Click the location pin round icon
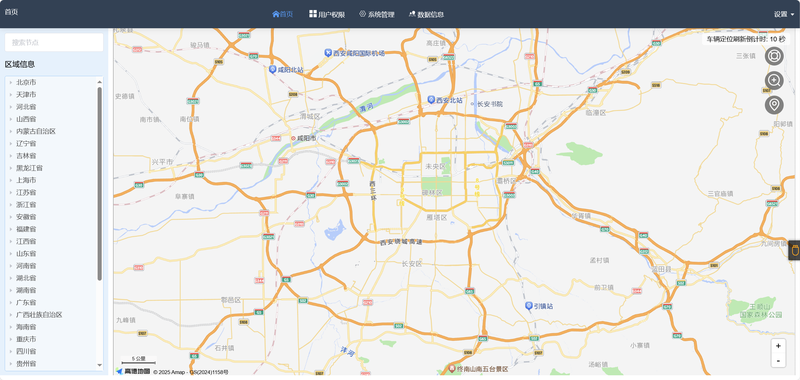This screenshot has width=800, height=380. pyautogui.click(x=774, y=105)
